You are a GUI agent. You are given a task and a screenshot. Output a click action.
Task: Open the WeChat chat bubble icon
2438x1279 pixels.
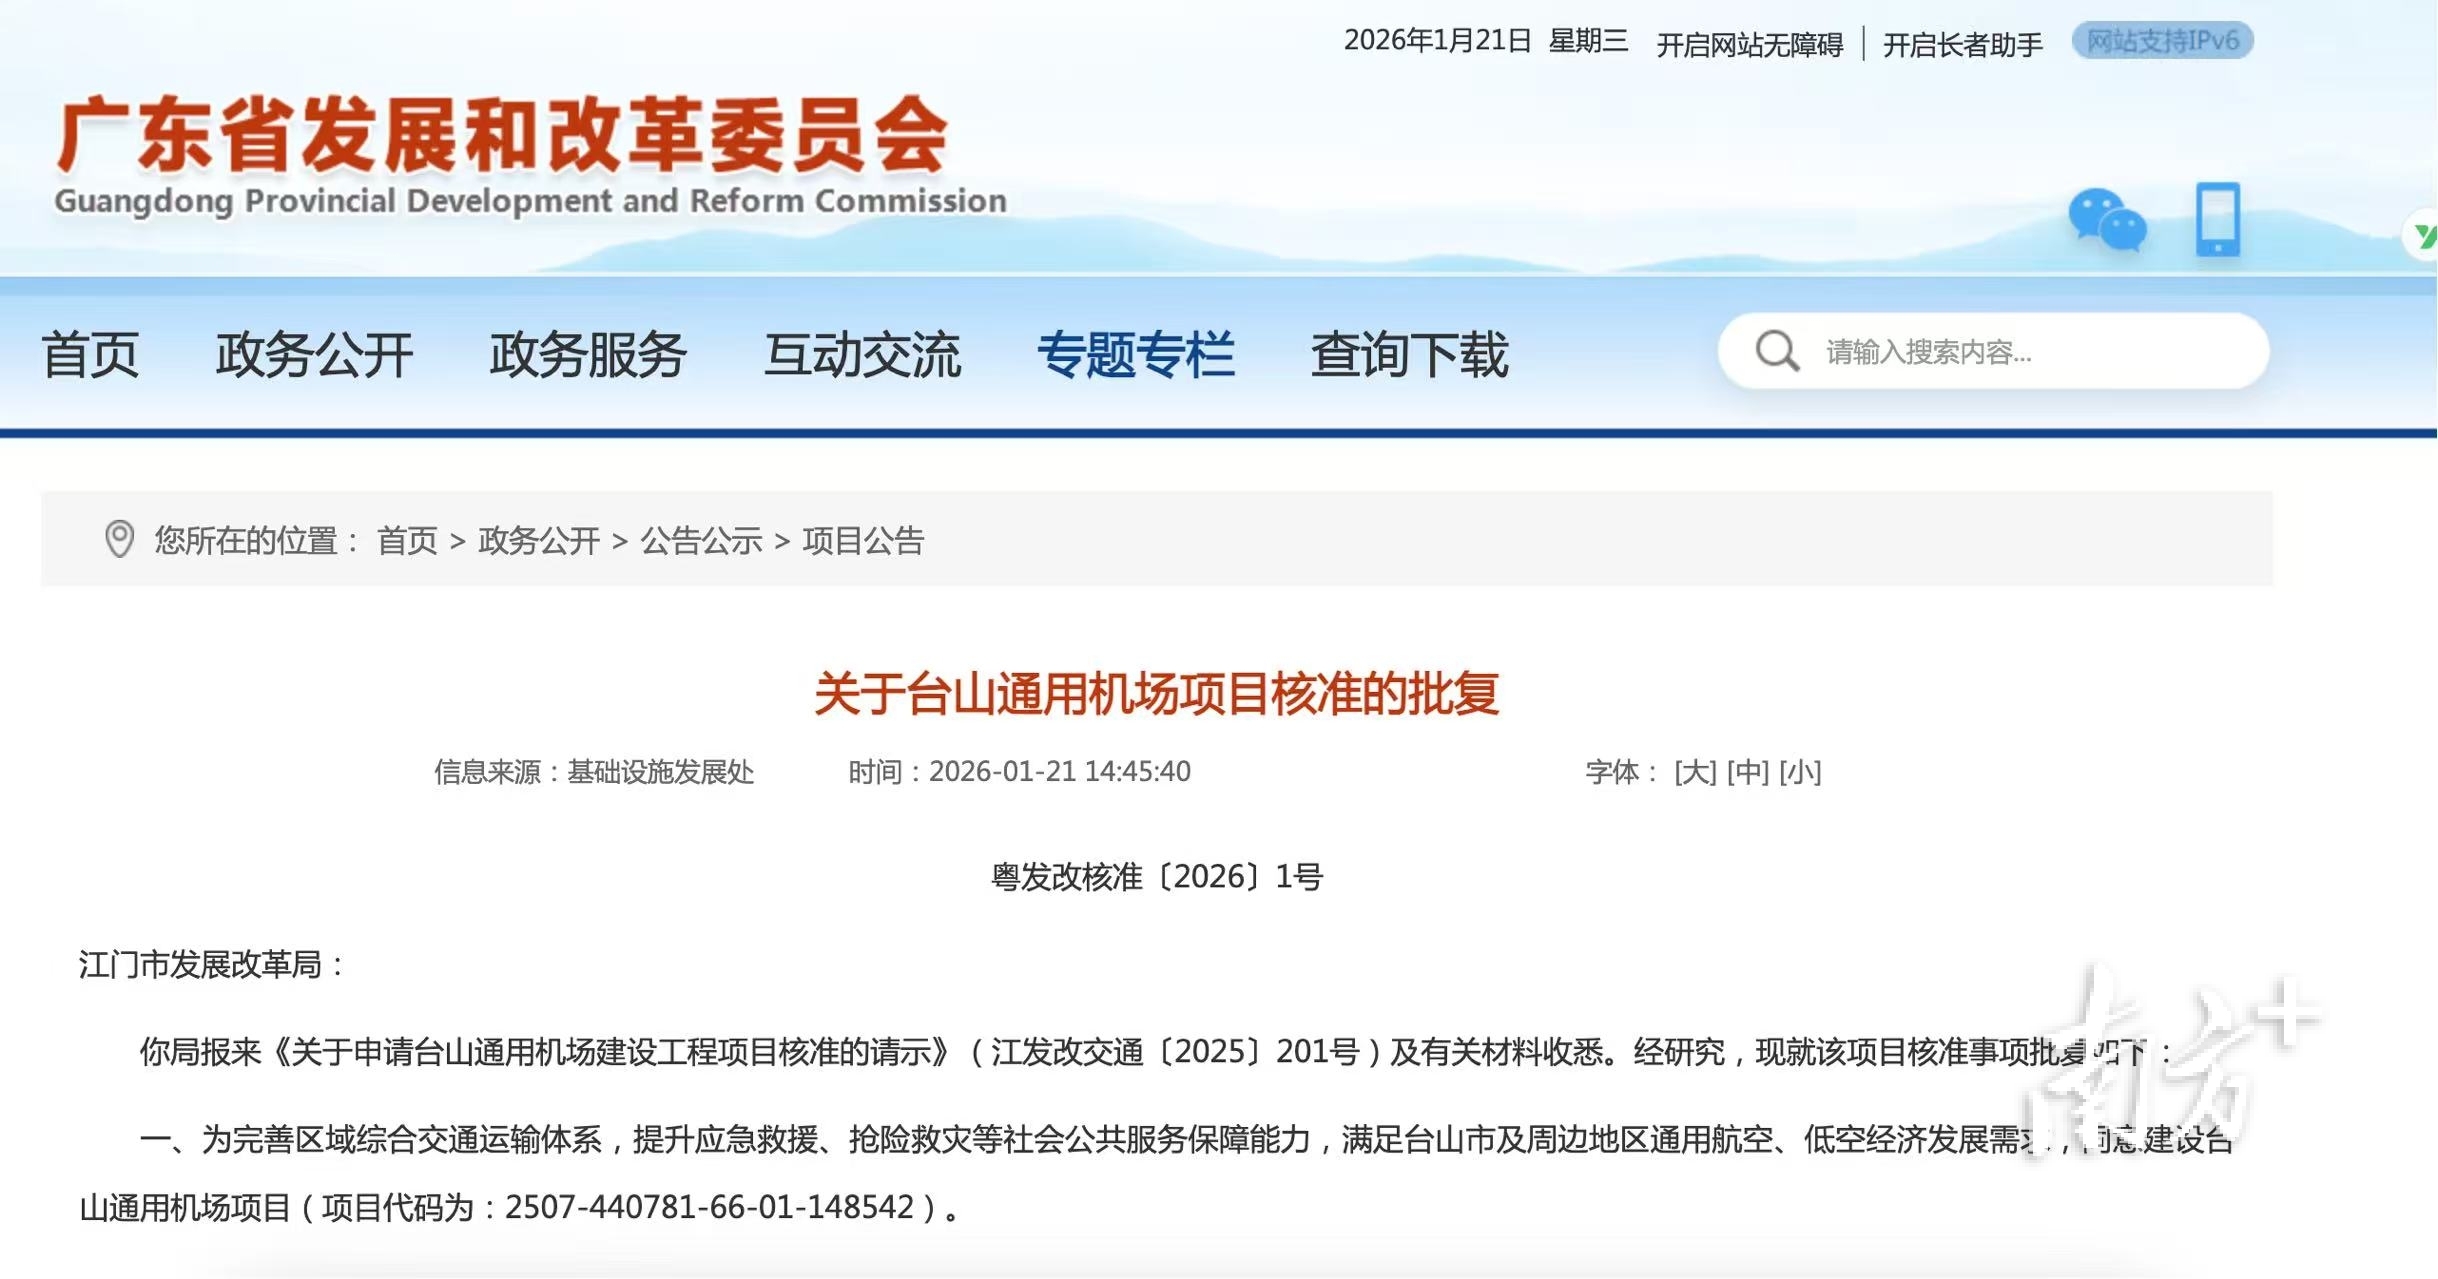coord(2106,219)
